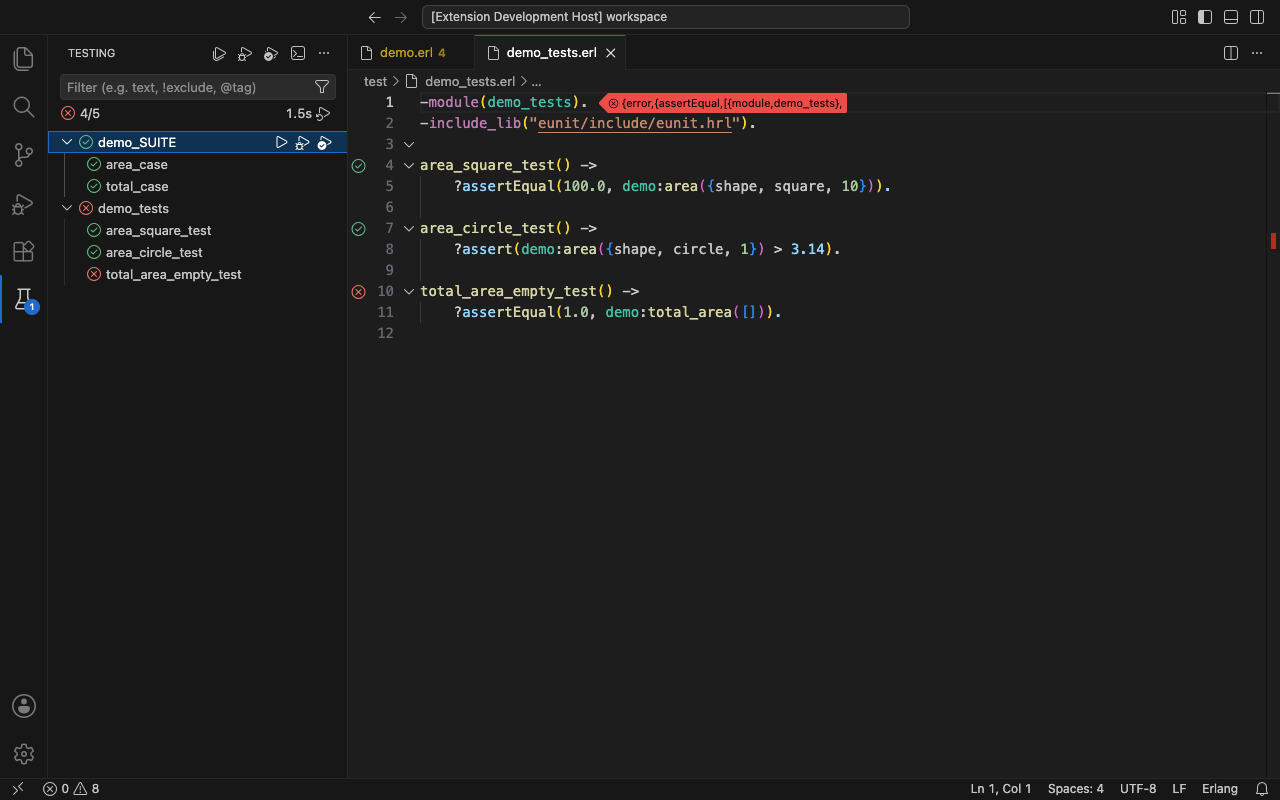This screenshot has width=1280, height=800.
Task: Toggle the secondary side bar
Action: point(1257,17)
